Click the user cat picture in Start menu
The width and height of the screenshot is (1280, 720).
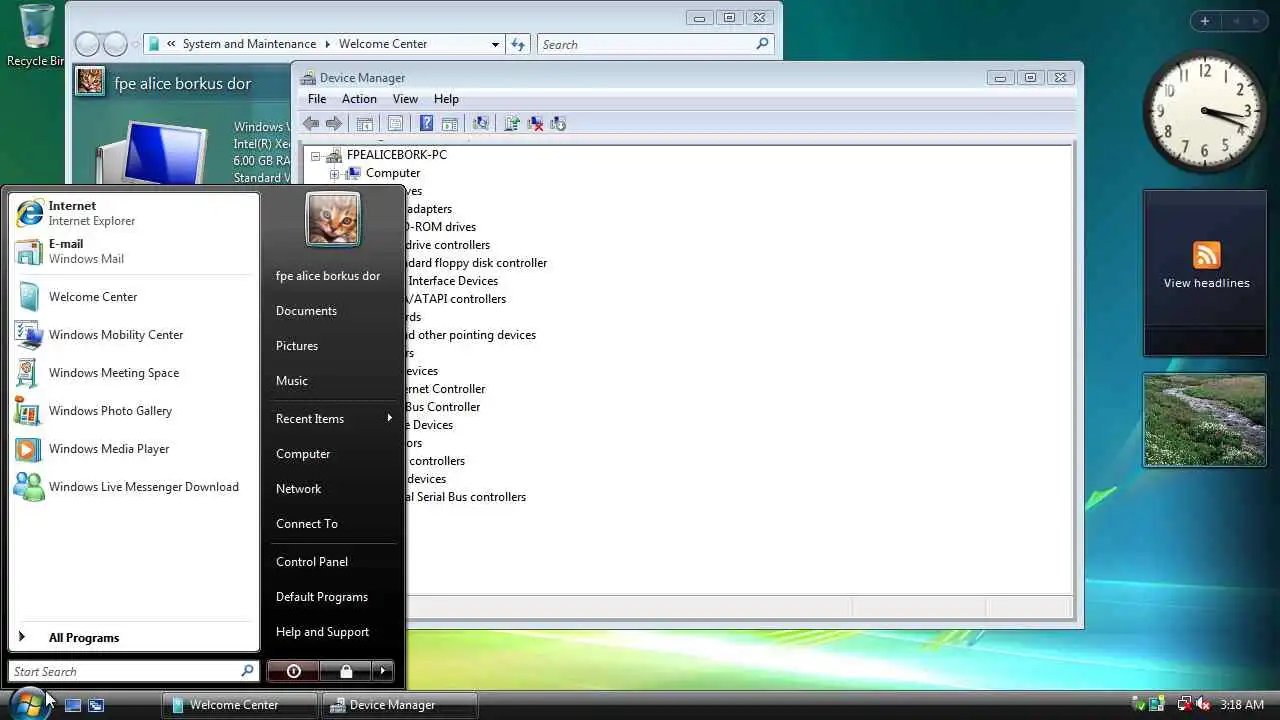click(333, 219)
